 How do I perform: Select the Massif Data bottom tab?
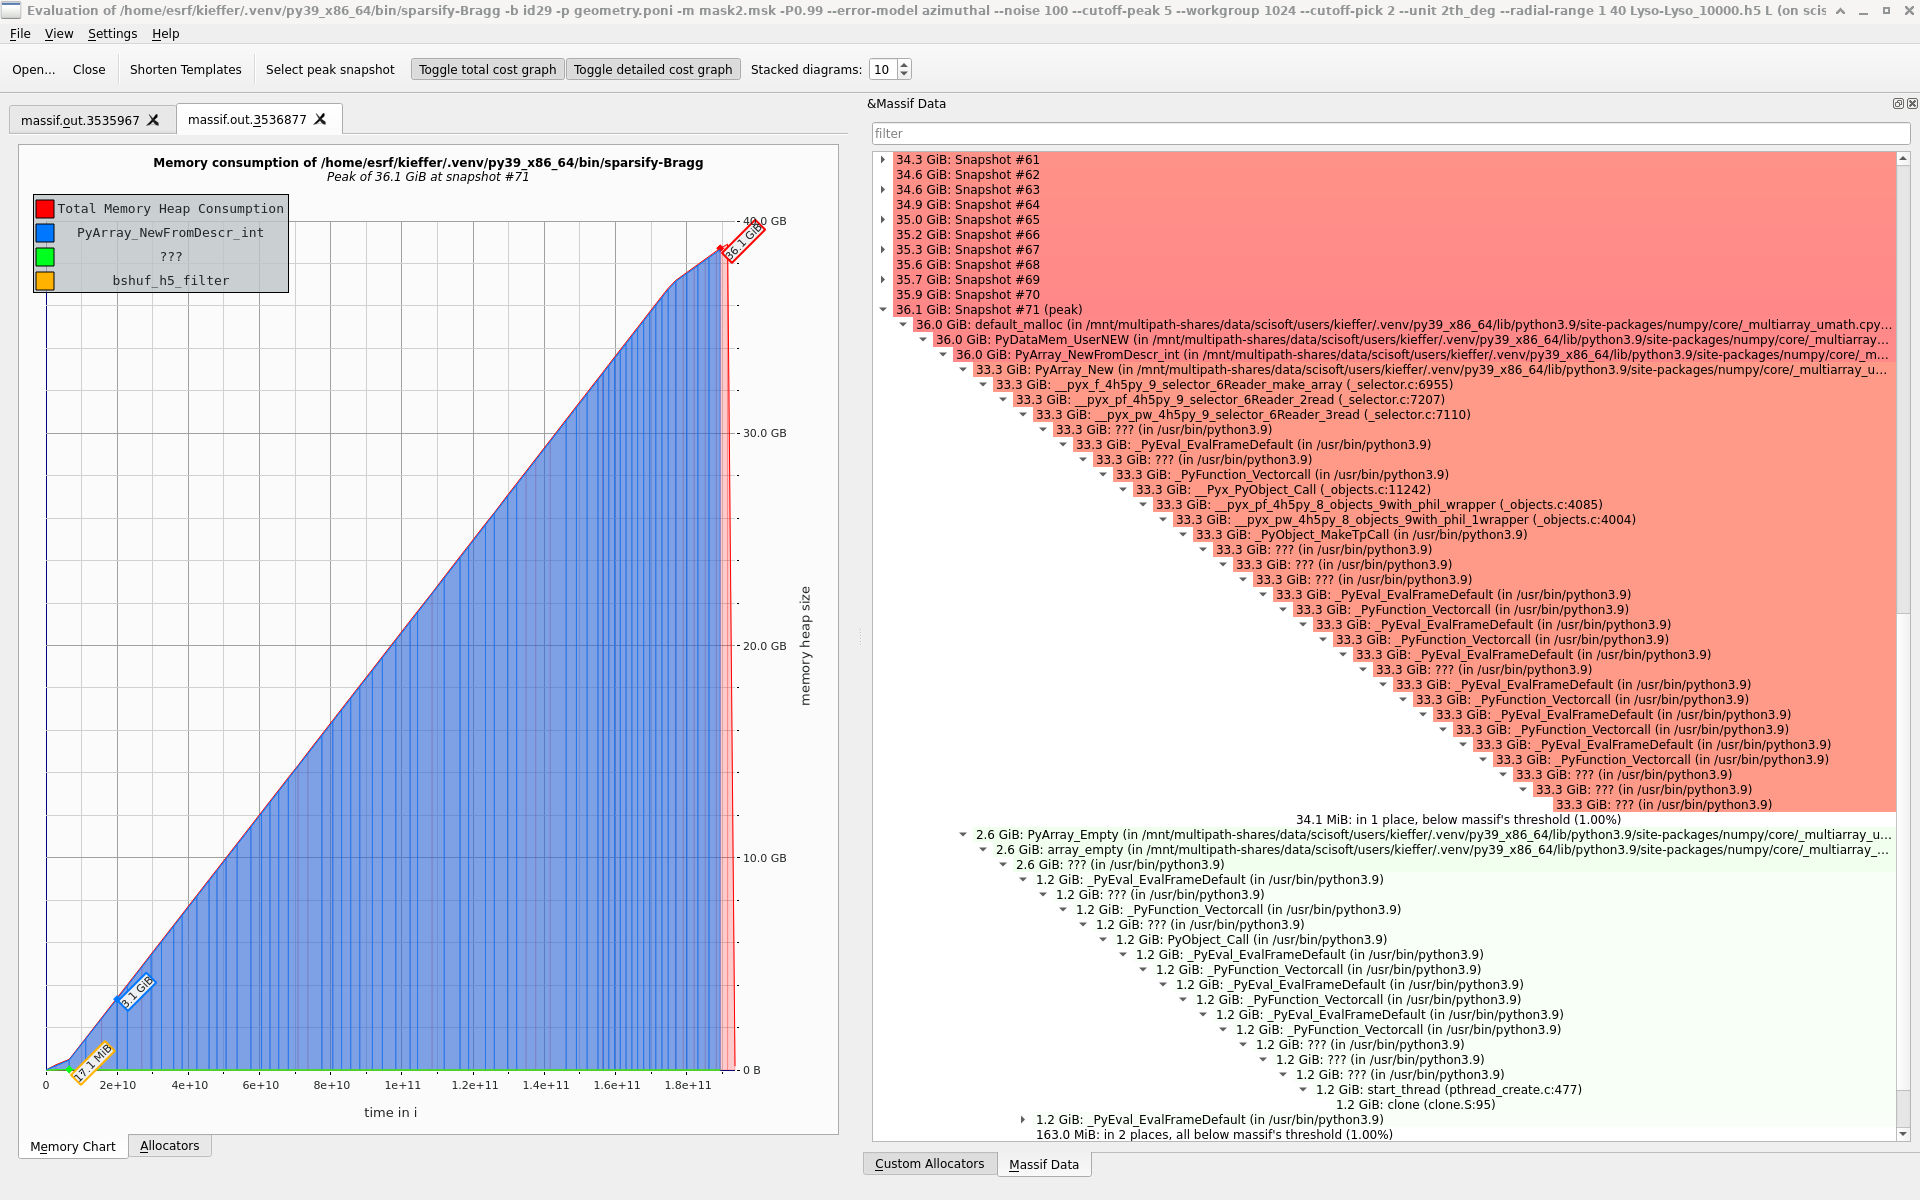coord(1043,1165)
